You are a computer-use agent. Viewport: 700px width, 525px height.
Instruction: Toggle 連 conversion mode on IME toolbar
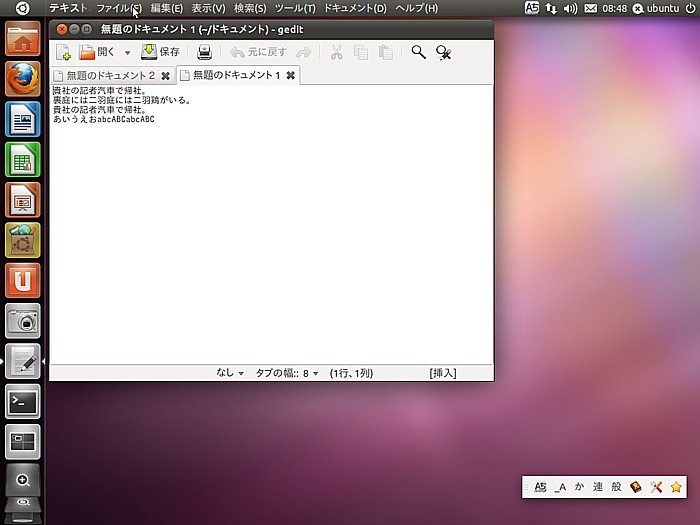click(x=598, y=487)
